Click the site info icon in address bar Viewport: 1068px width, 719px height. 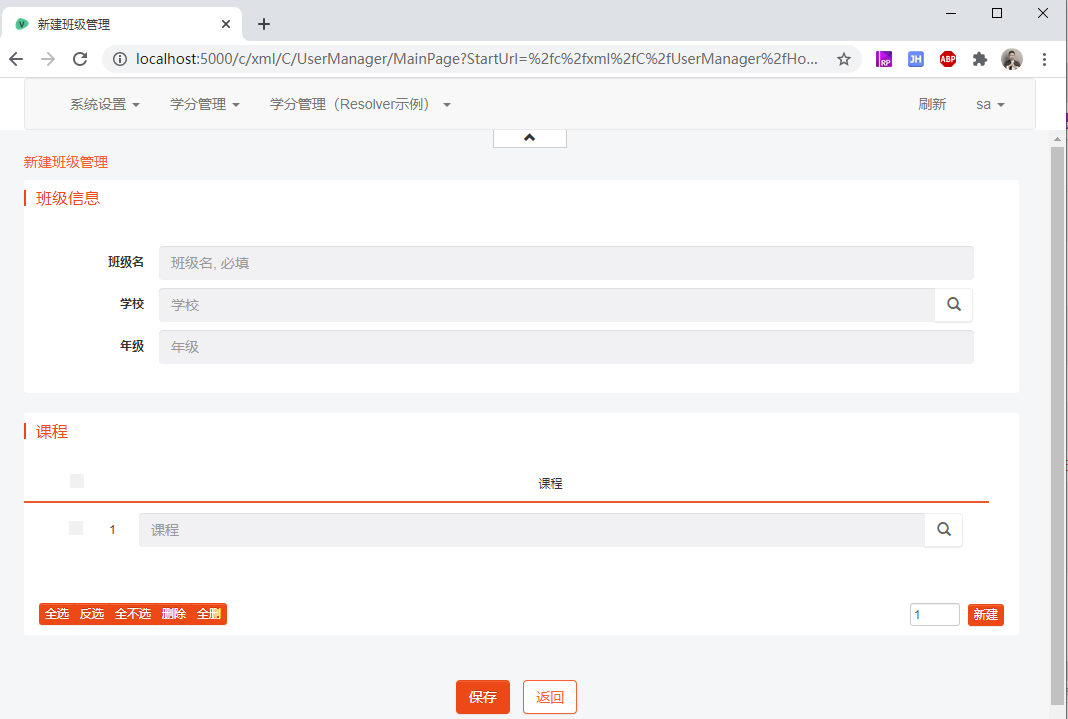pos(120,59)
